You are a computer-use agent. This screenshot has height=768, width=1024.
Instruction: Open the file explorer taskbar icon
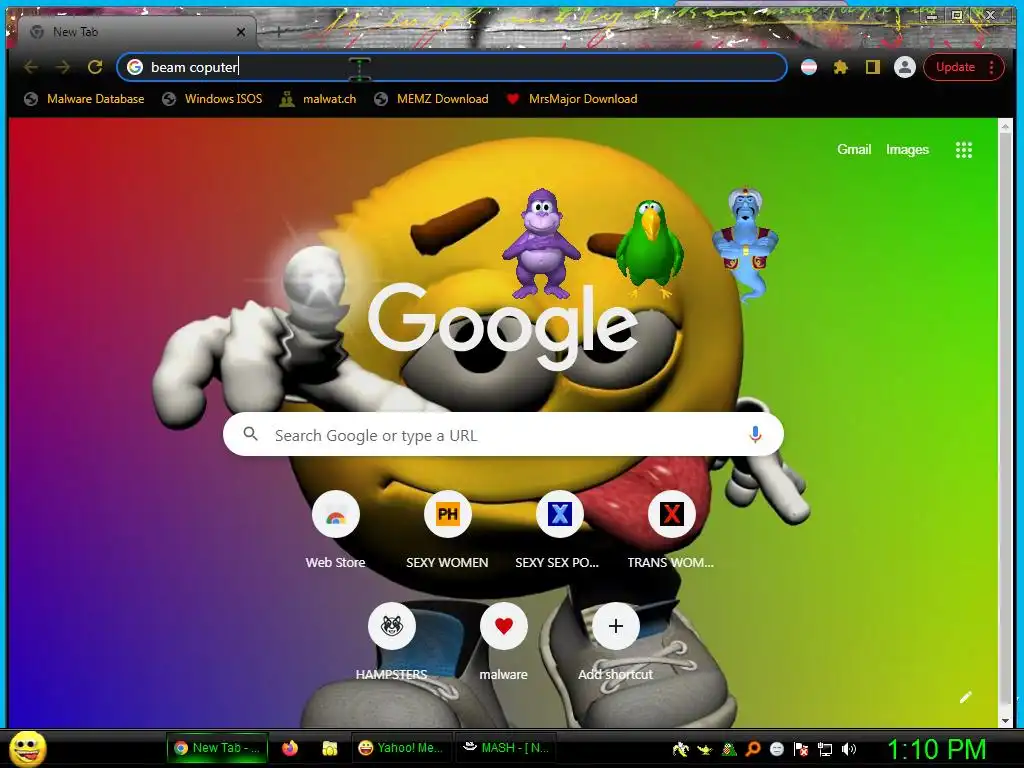point(330,748)
